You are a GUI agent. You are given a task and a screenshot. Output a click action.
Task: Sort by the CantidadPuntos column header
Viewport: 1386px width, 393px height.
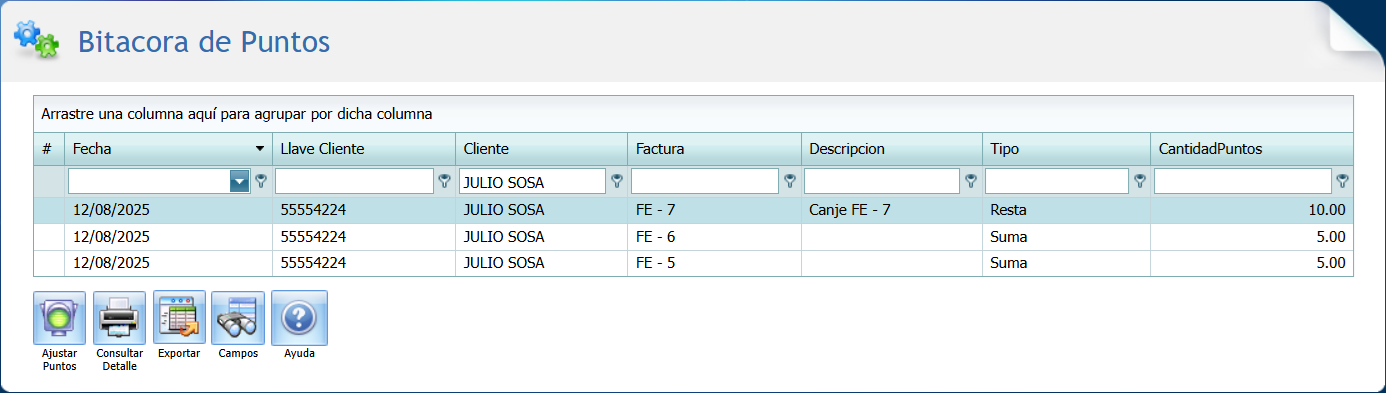tap(1252, 149)
